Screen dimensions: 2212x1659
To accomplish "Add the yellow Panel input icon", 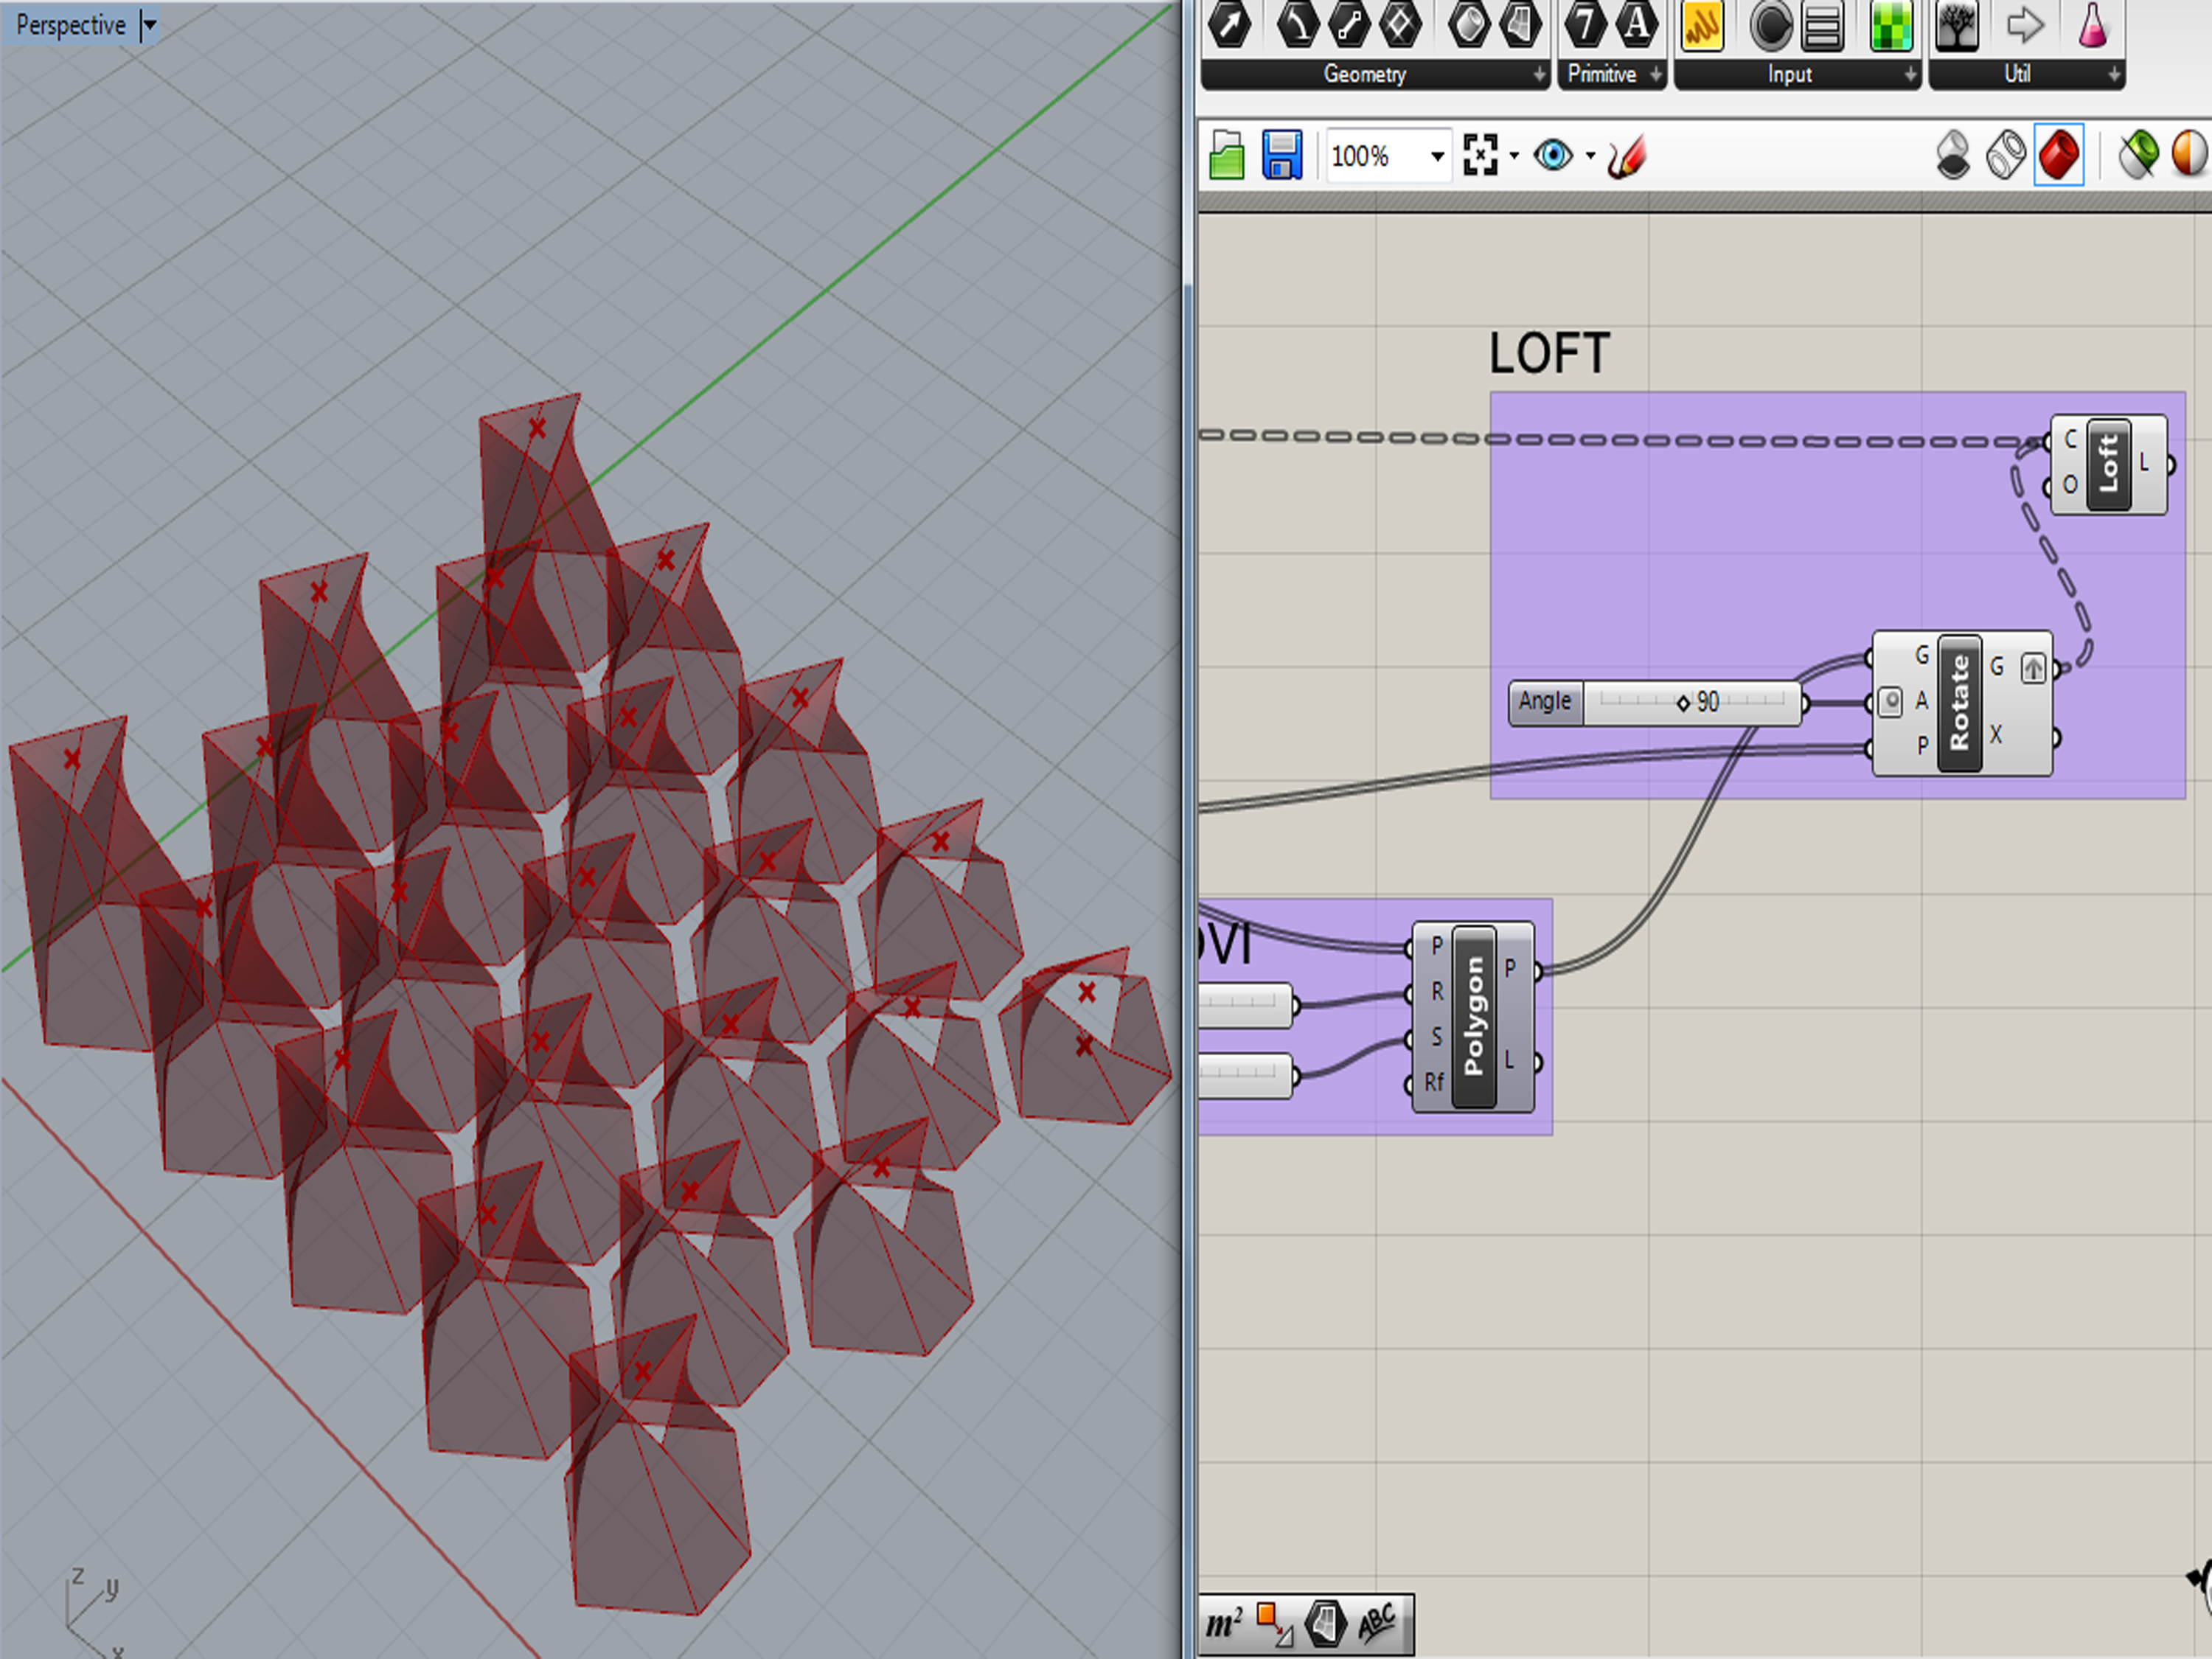I will tap(1702, 24).
